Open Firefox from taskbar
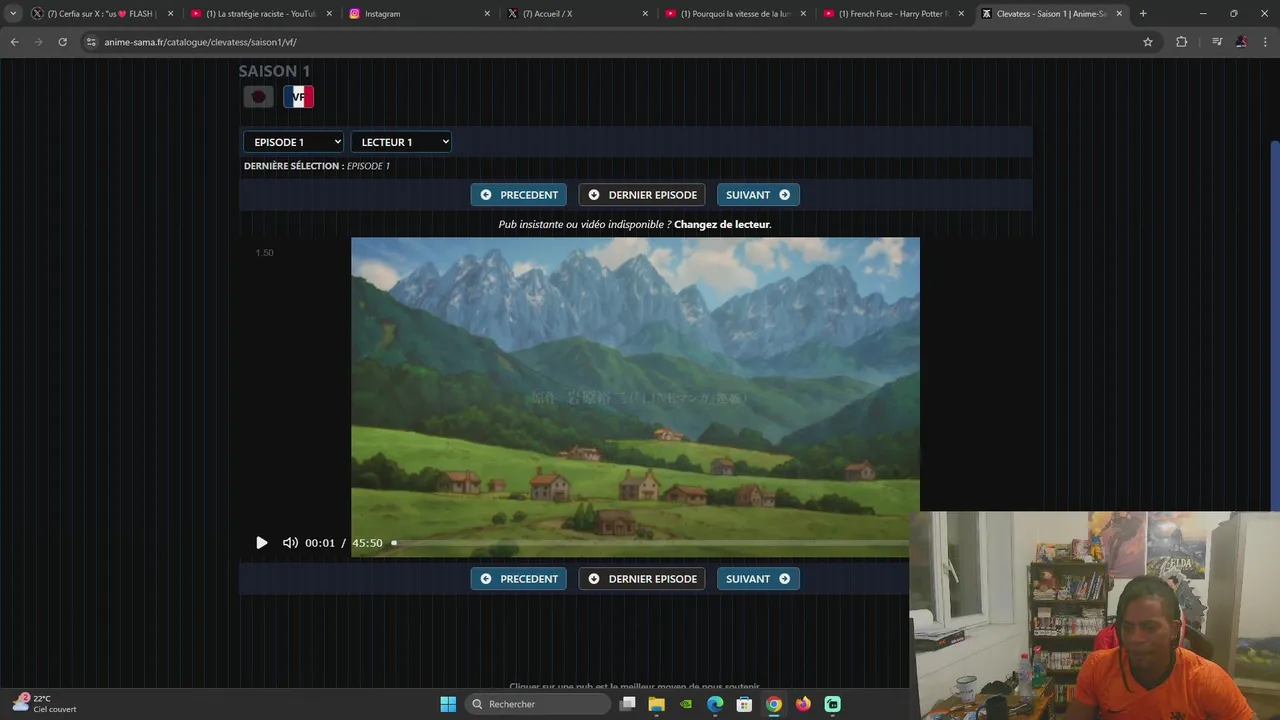 click(x=803, y=704)
